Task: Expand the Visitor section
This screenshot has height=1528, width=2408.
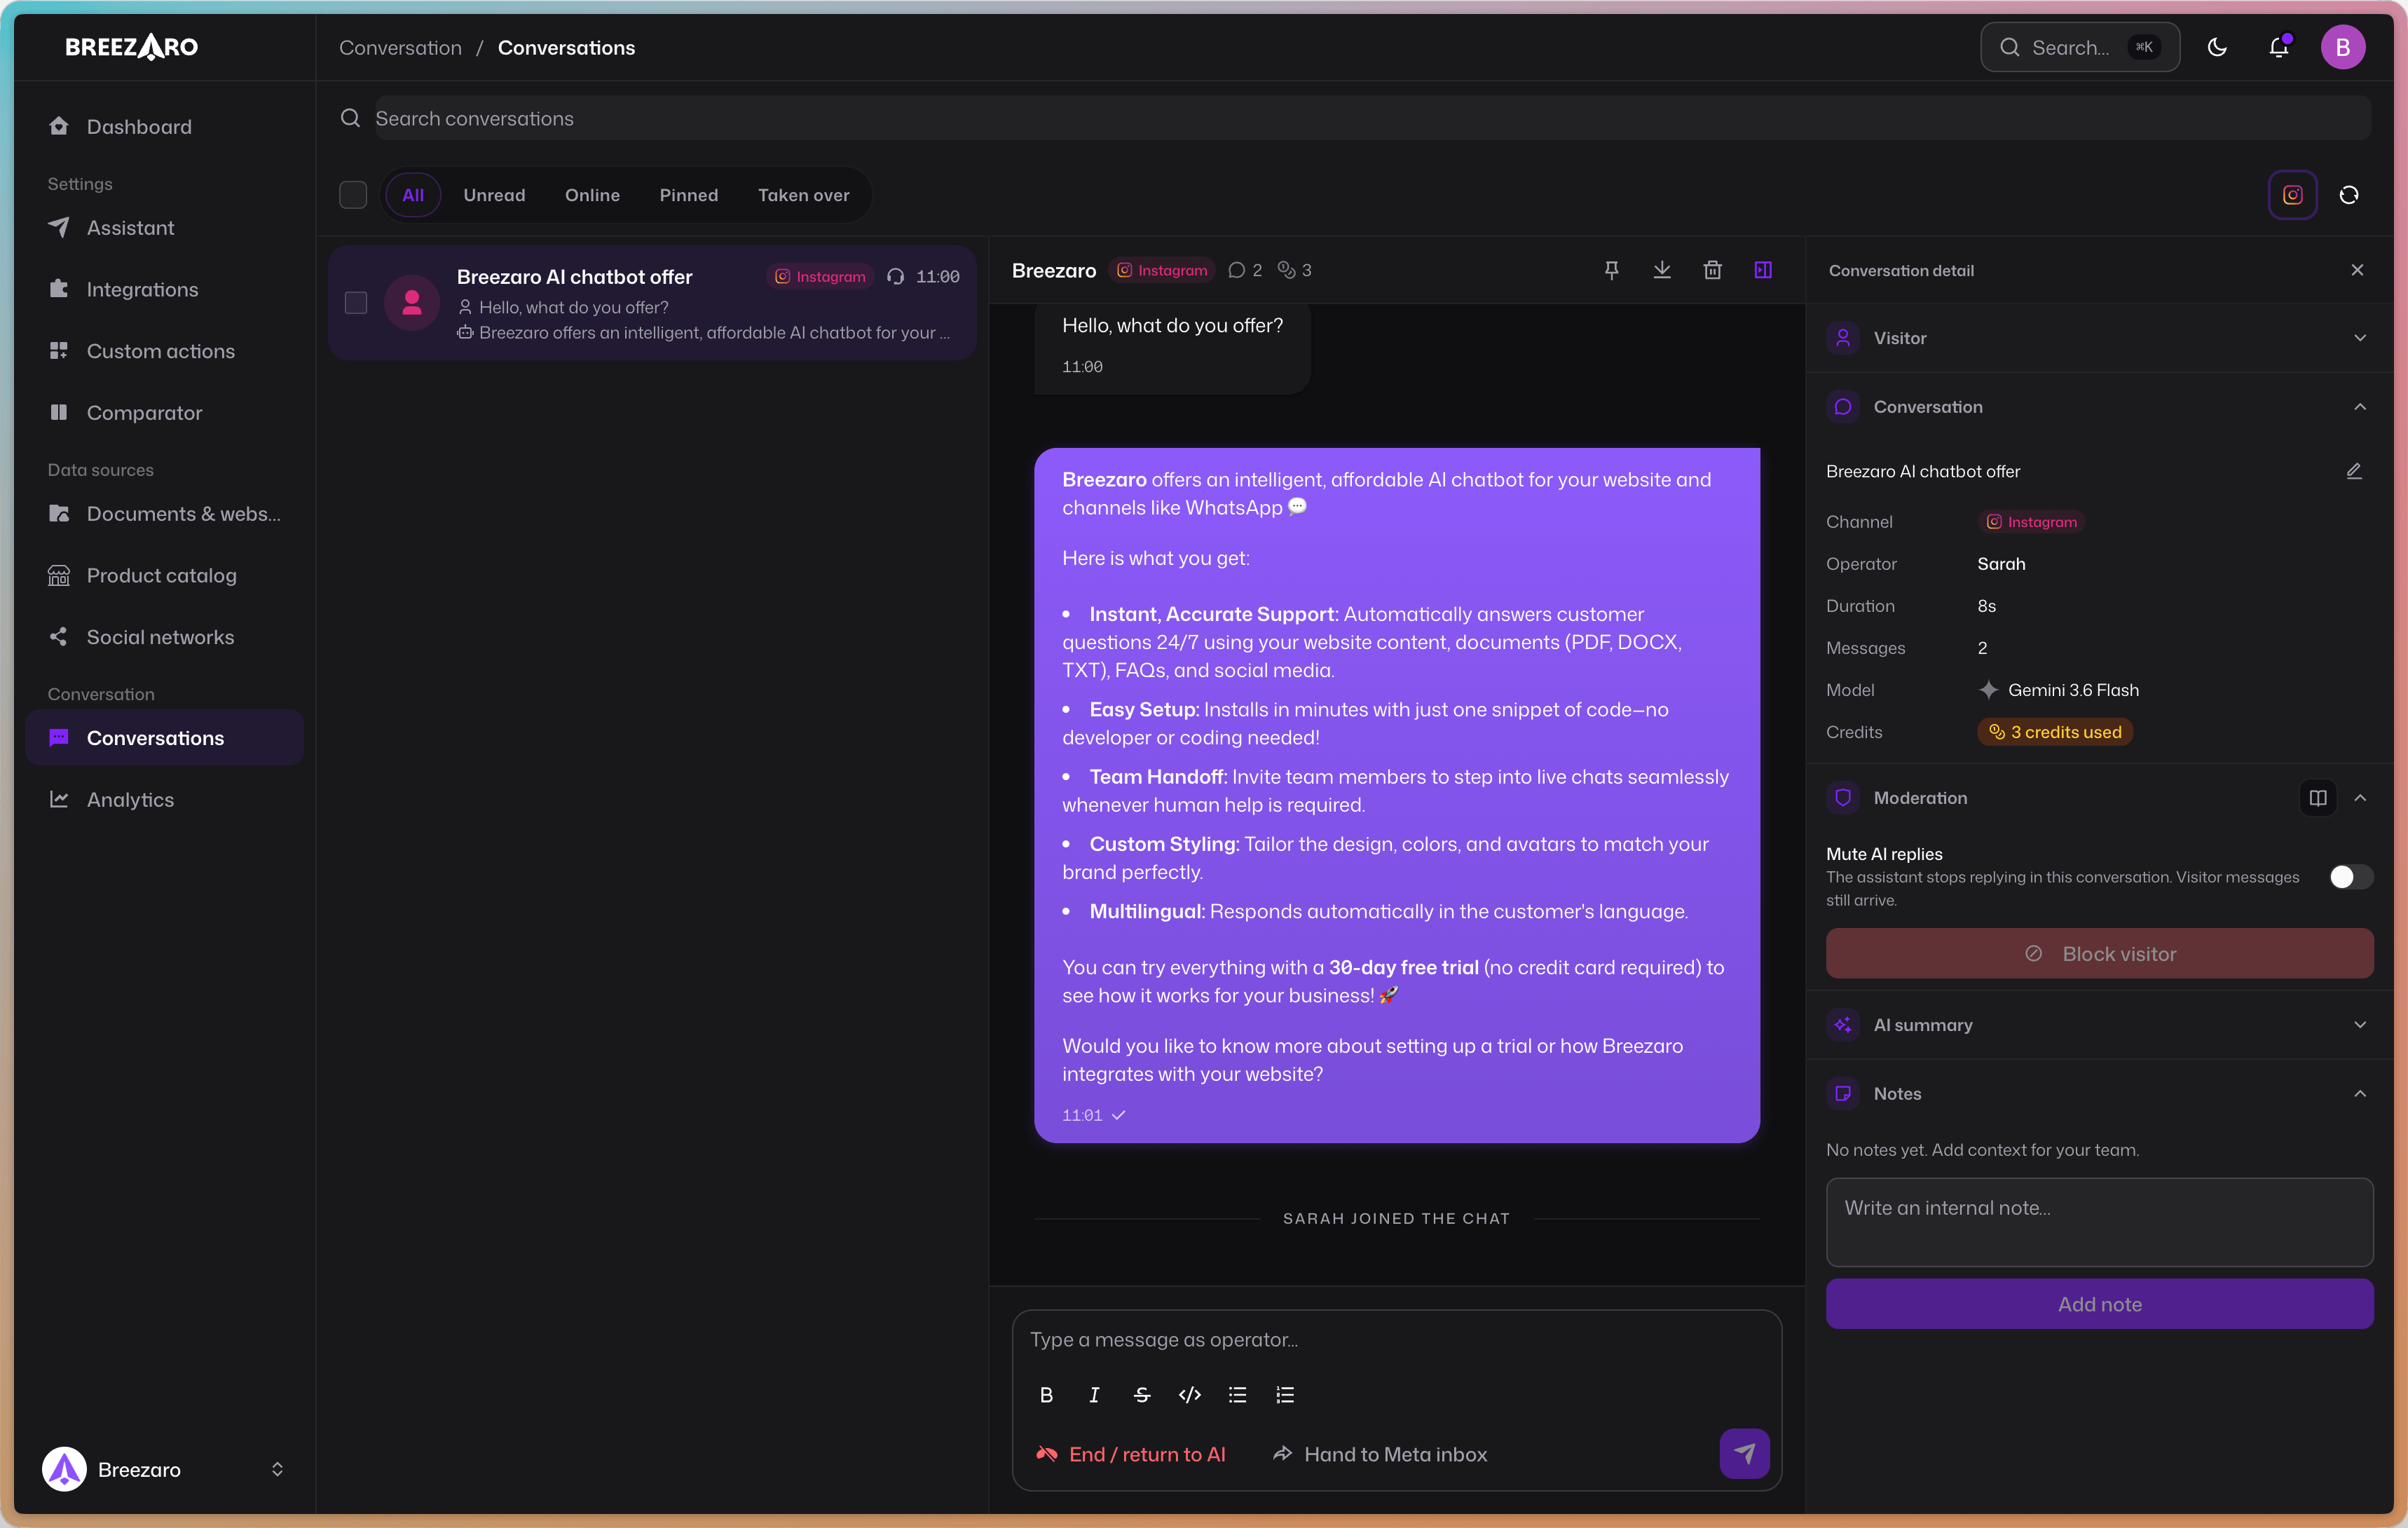Action: tap(2099, 338)
